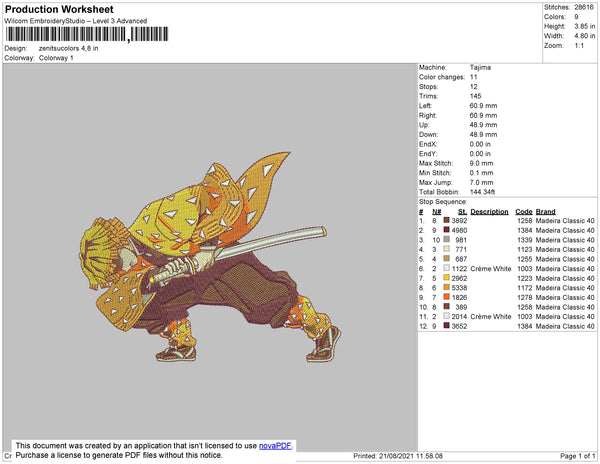Click the barcode under the title
The image size is (600, 464).
[x=87, y=34]
